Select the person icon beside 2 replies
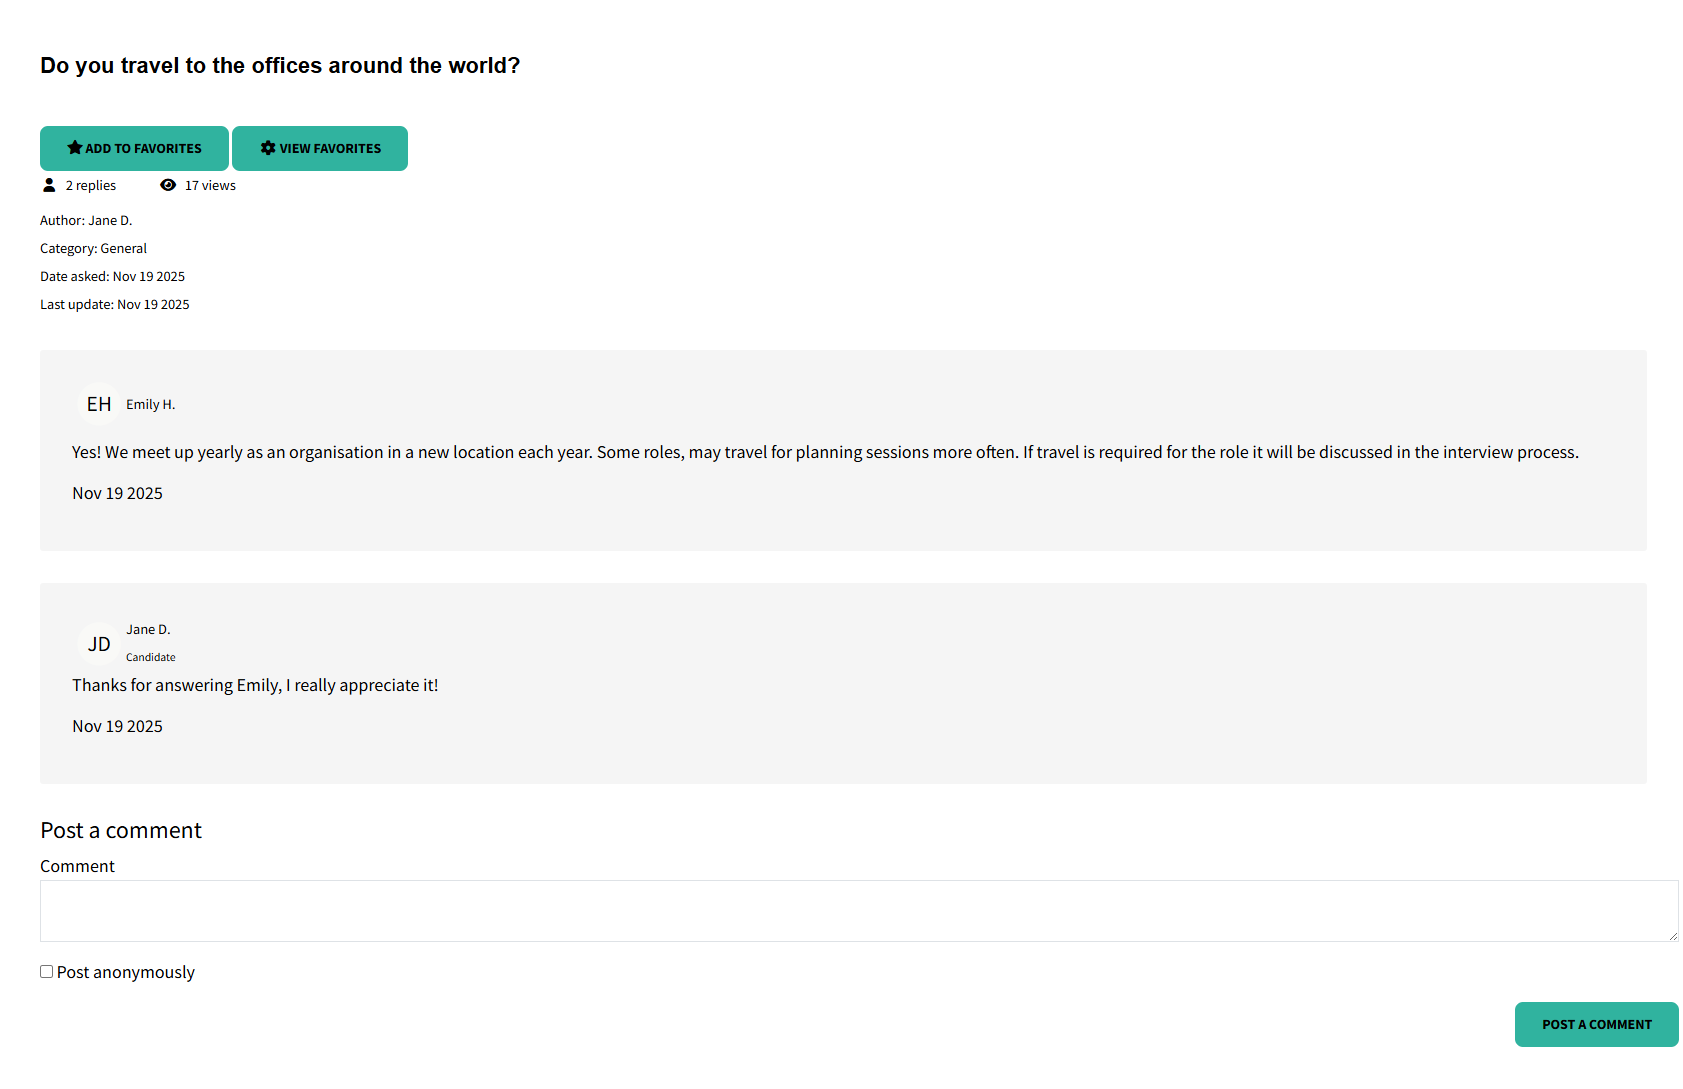This screenshot has height=1089, width=1683. [x=49, y=184]
